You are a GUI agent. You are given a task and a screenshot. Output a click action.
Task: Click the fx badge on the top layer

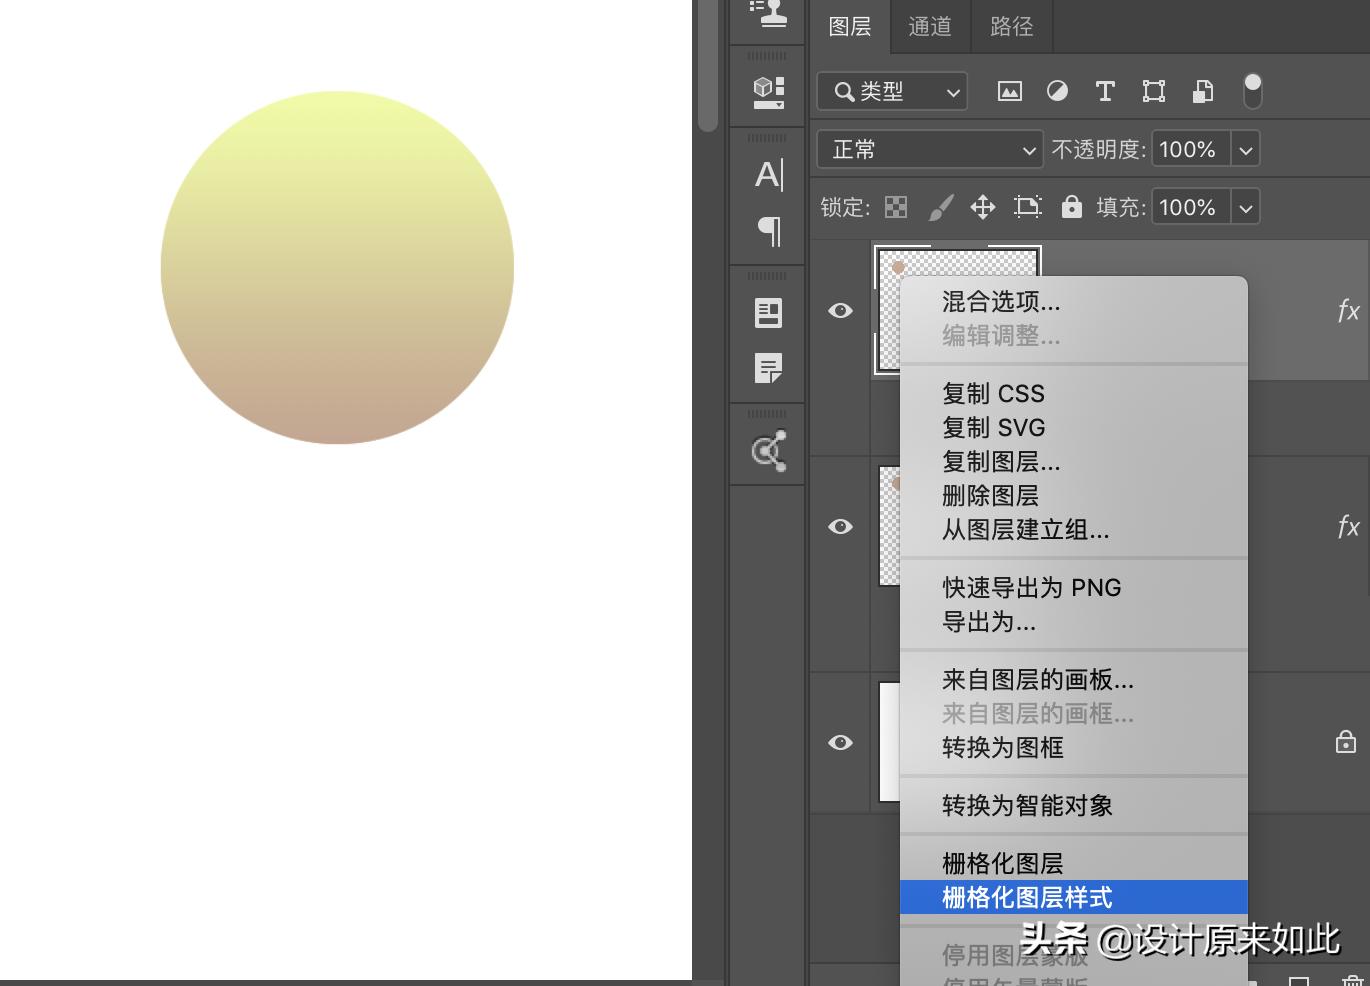(1348, 311)
